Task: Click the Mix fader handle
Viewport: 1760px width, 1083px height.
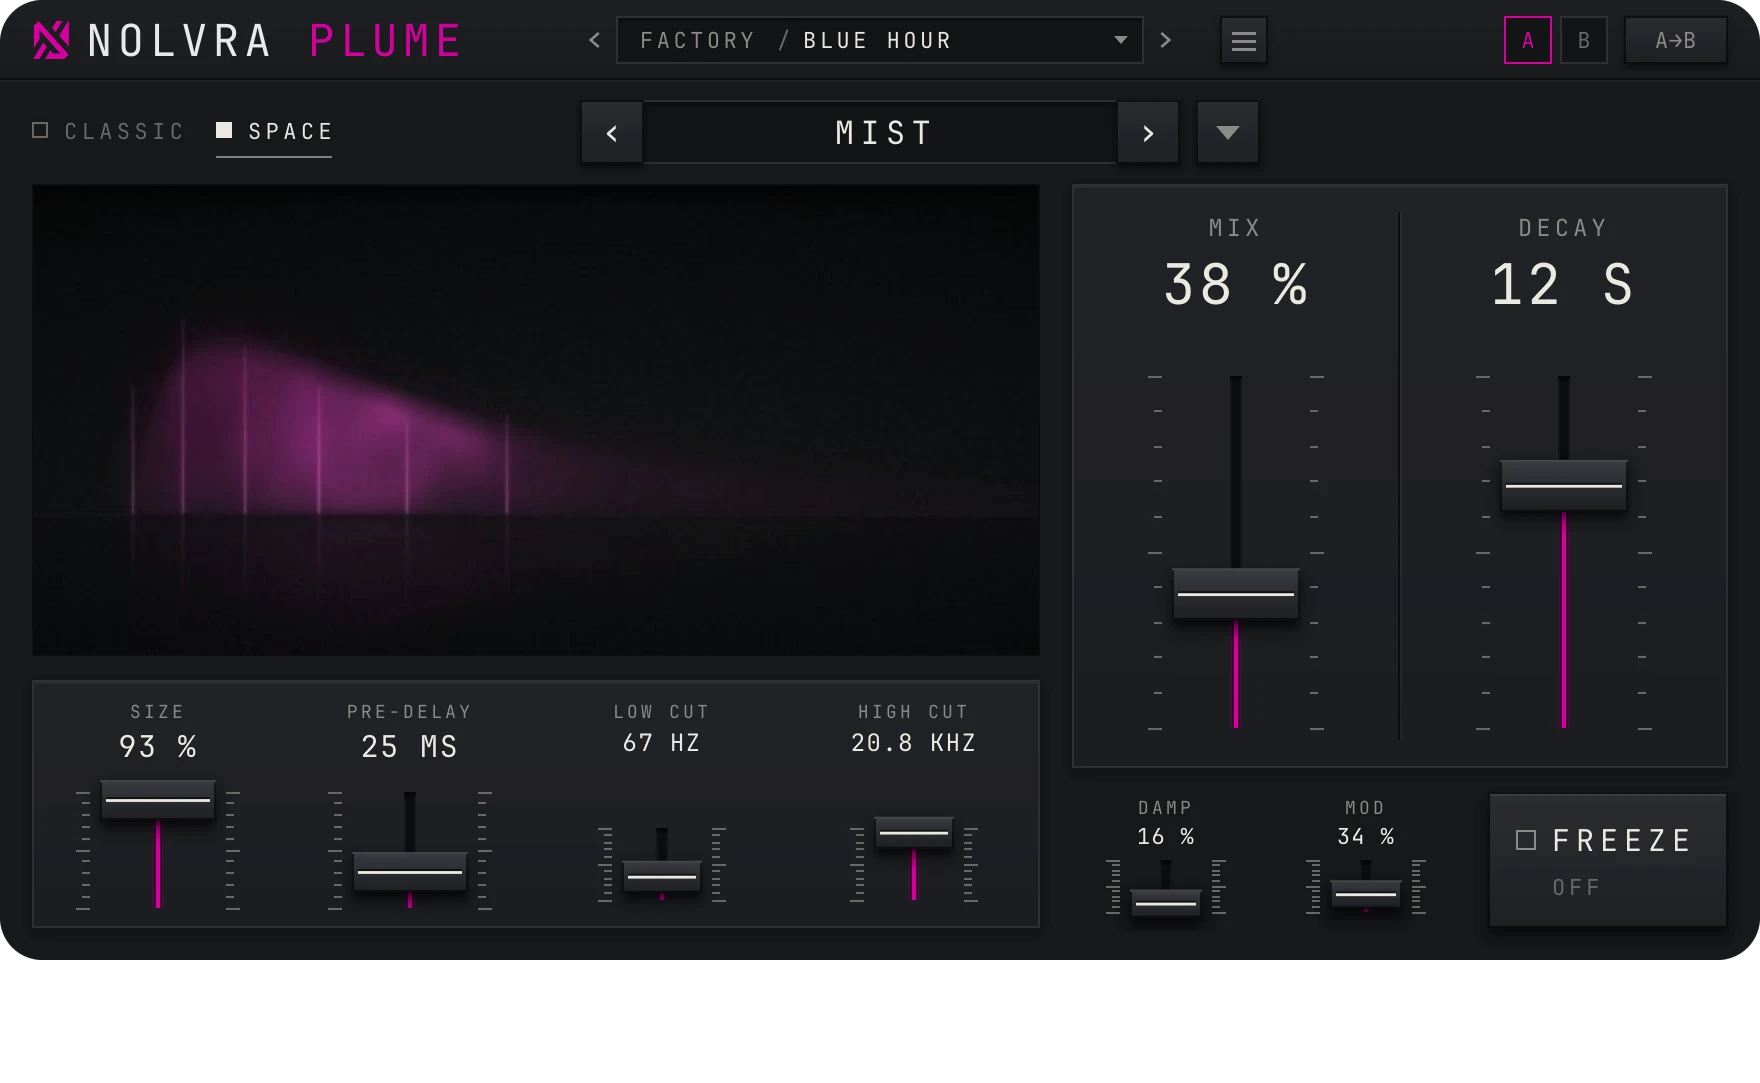Action: (x=1235, y=593)
